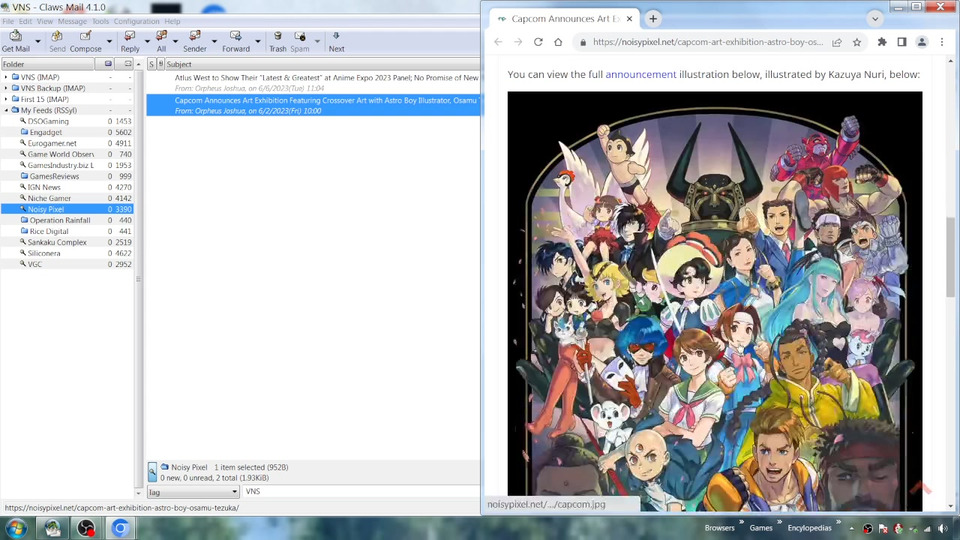This screenshot has height=540, width=960.
Task: Click the share page icon in address bar
Action: point(837,42)
